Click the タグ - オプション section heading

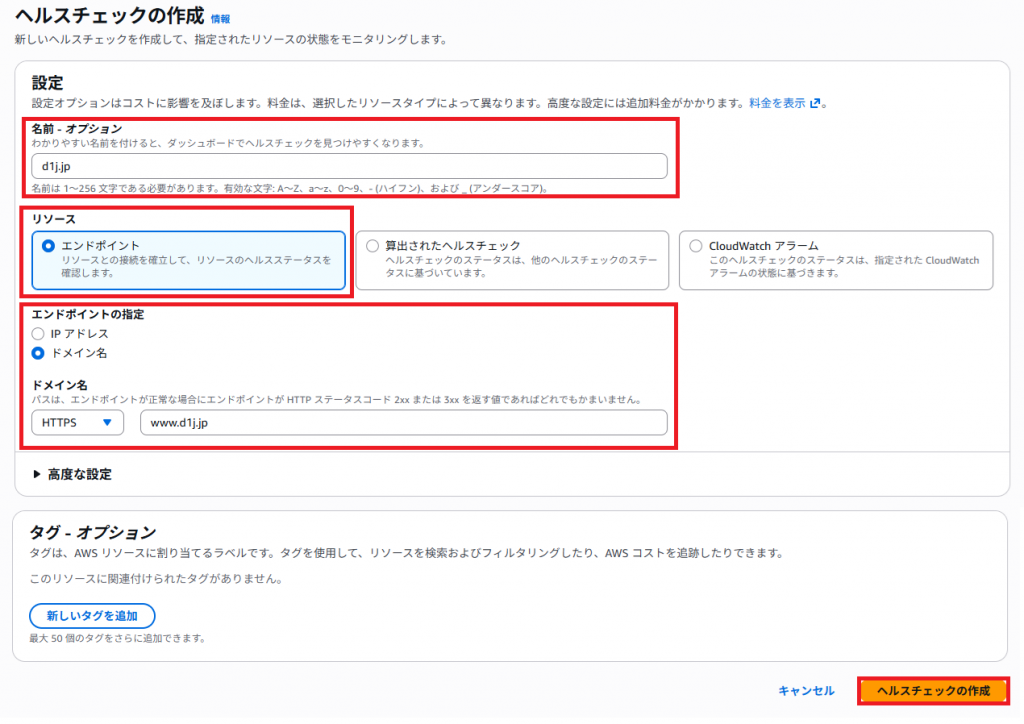pos(94,532)
